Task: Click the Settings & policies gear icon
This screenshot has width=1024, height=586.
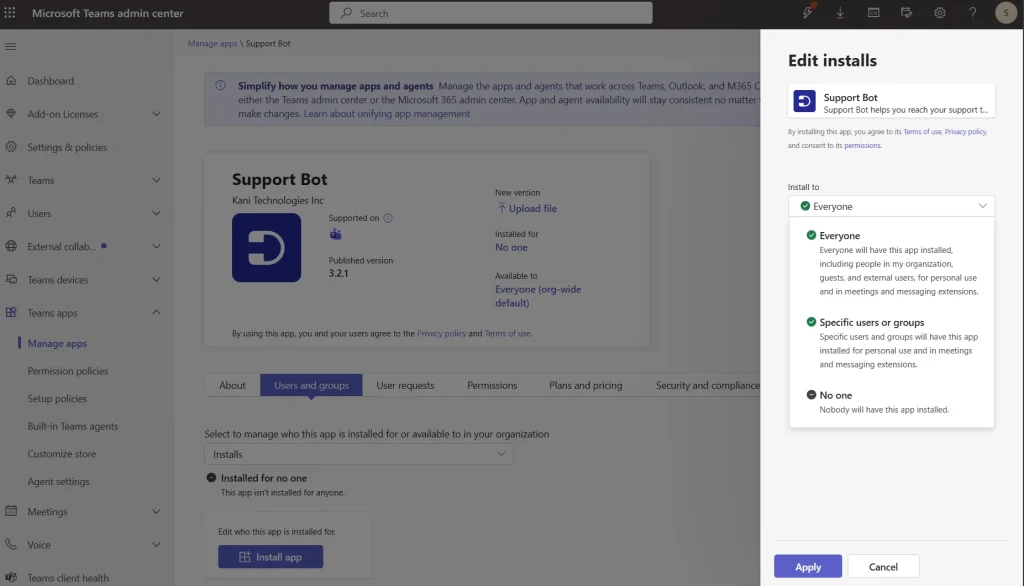Action: 11,147
